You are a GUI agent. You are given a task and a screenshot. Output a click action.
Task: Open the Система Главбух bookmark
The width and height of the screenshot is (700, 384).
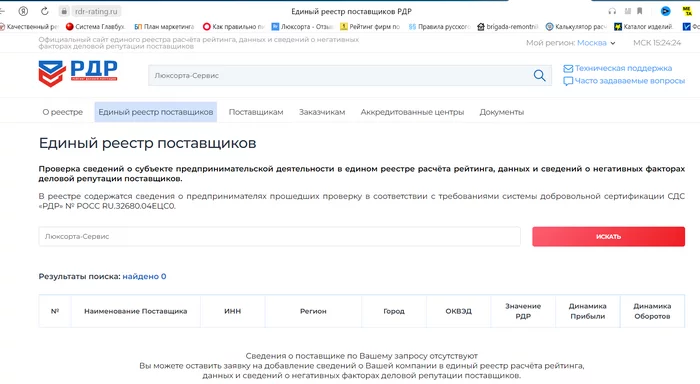[96, 27]
